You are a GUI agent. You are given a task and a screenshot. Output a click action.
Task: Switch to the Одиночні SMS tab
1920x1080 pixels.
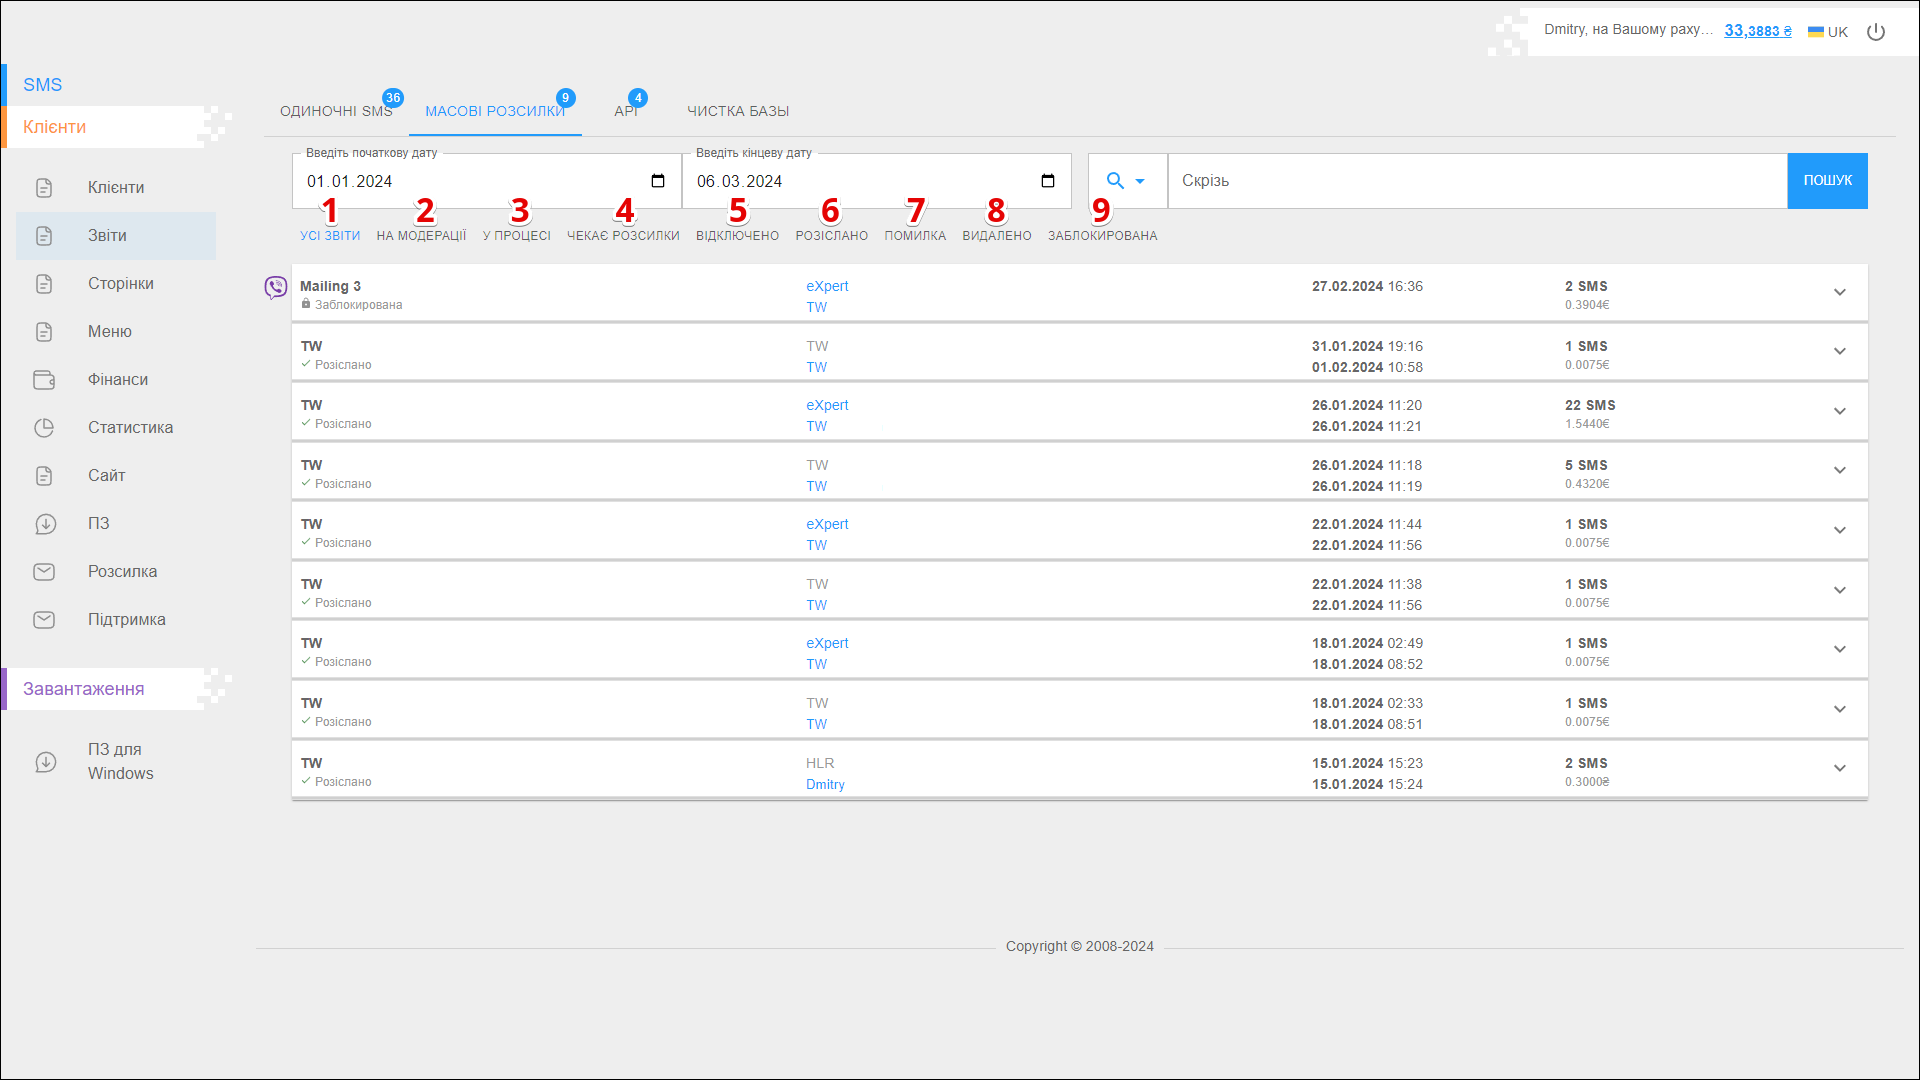pos(336,111)
